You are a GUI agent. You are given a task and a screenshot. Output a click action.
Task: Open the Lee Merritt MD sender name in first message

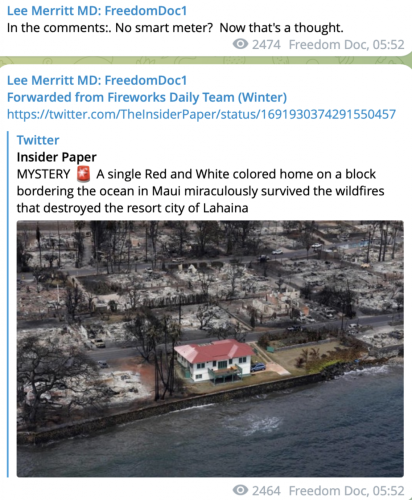(97, 11)
